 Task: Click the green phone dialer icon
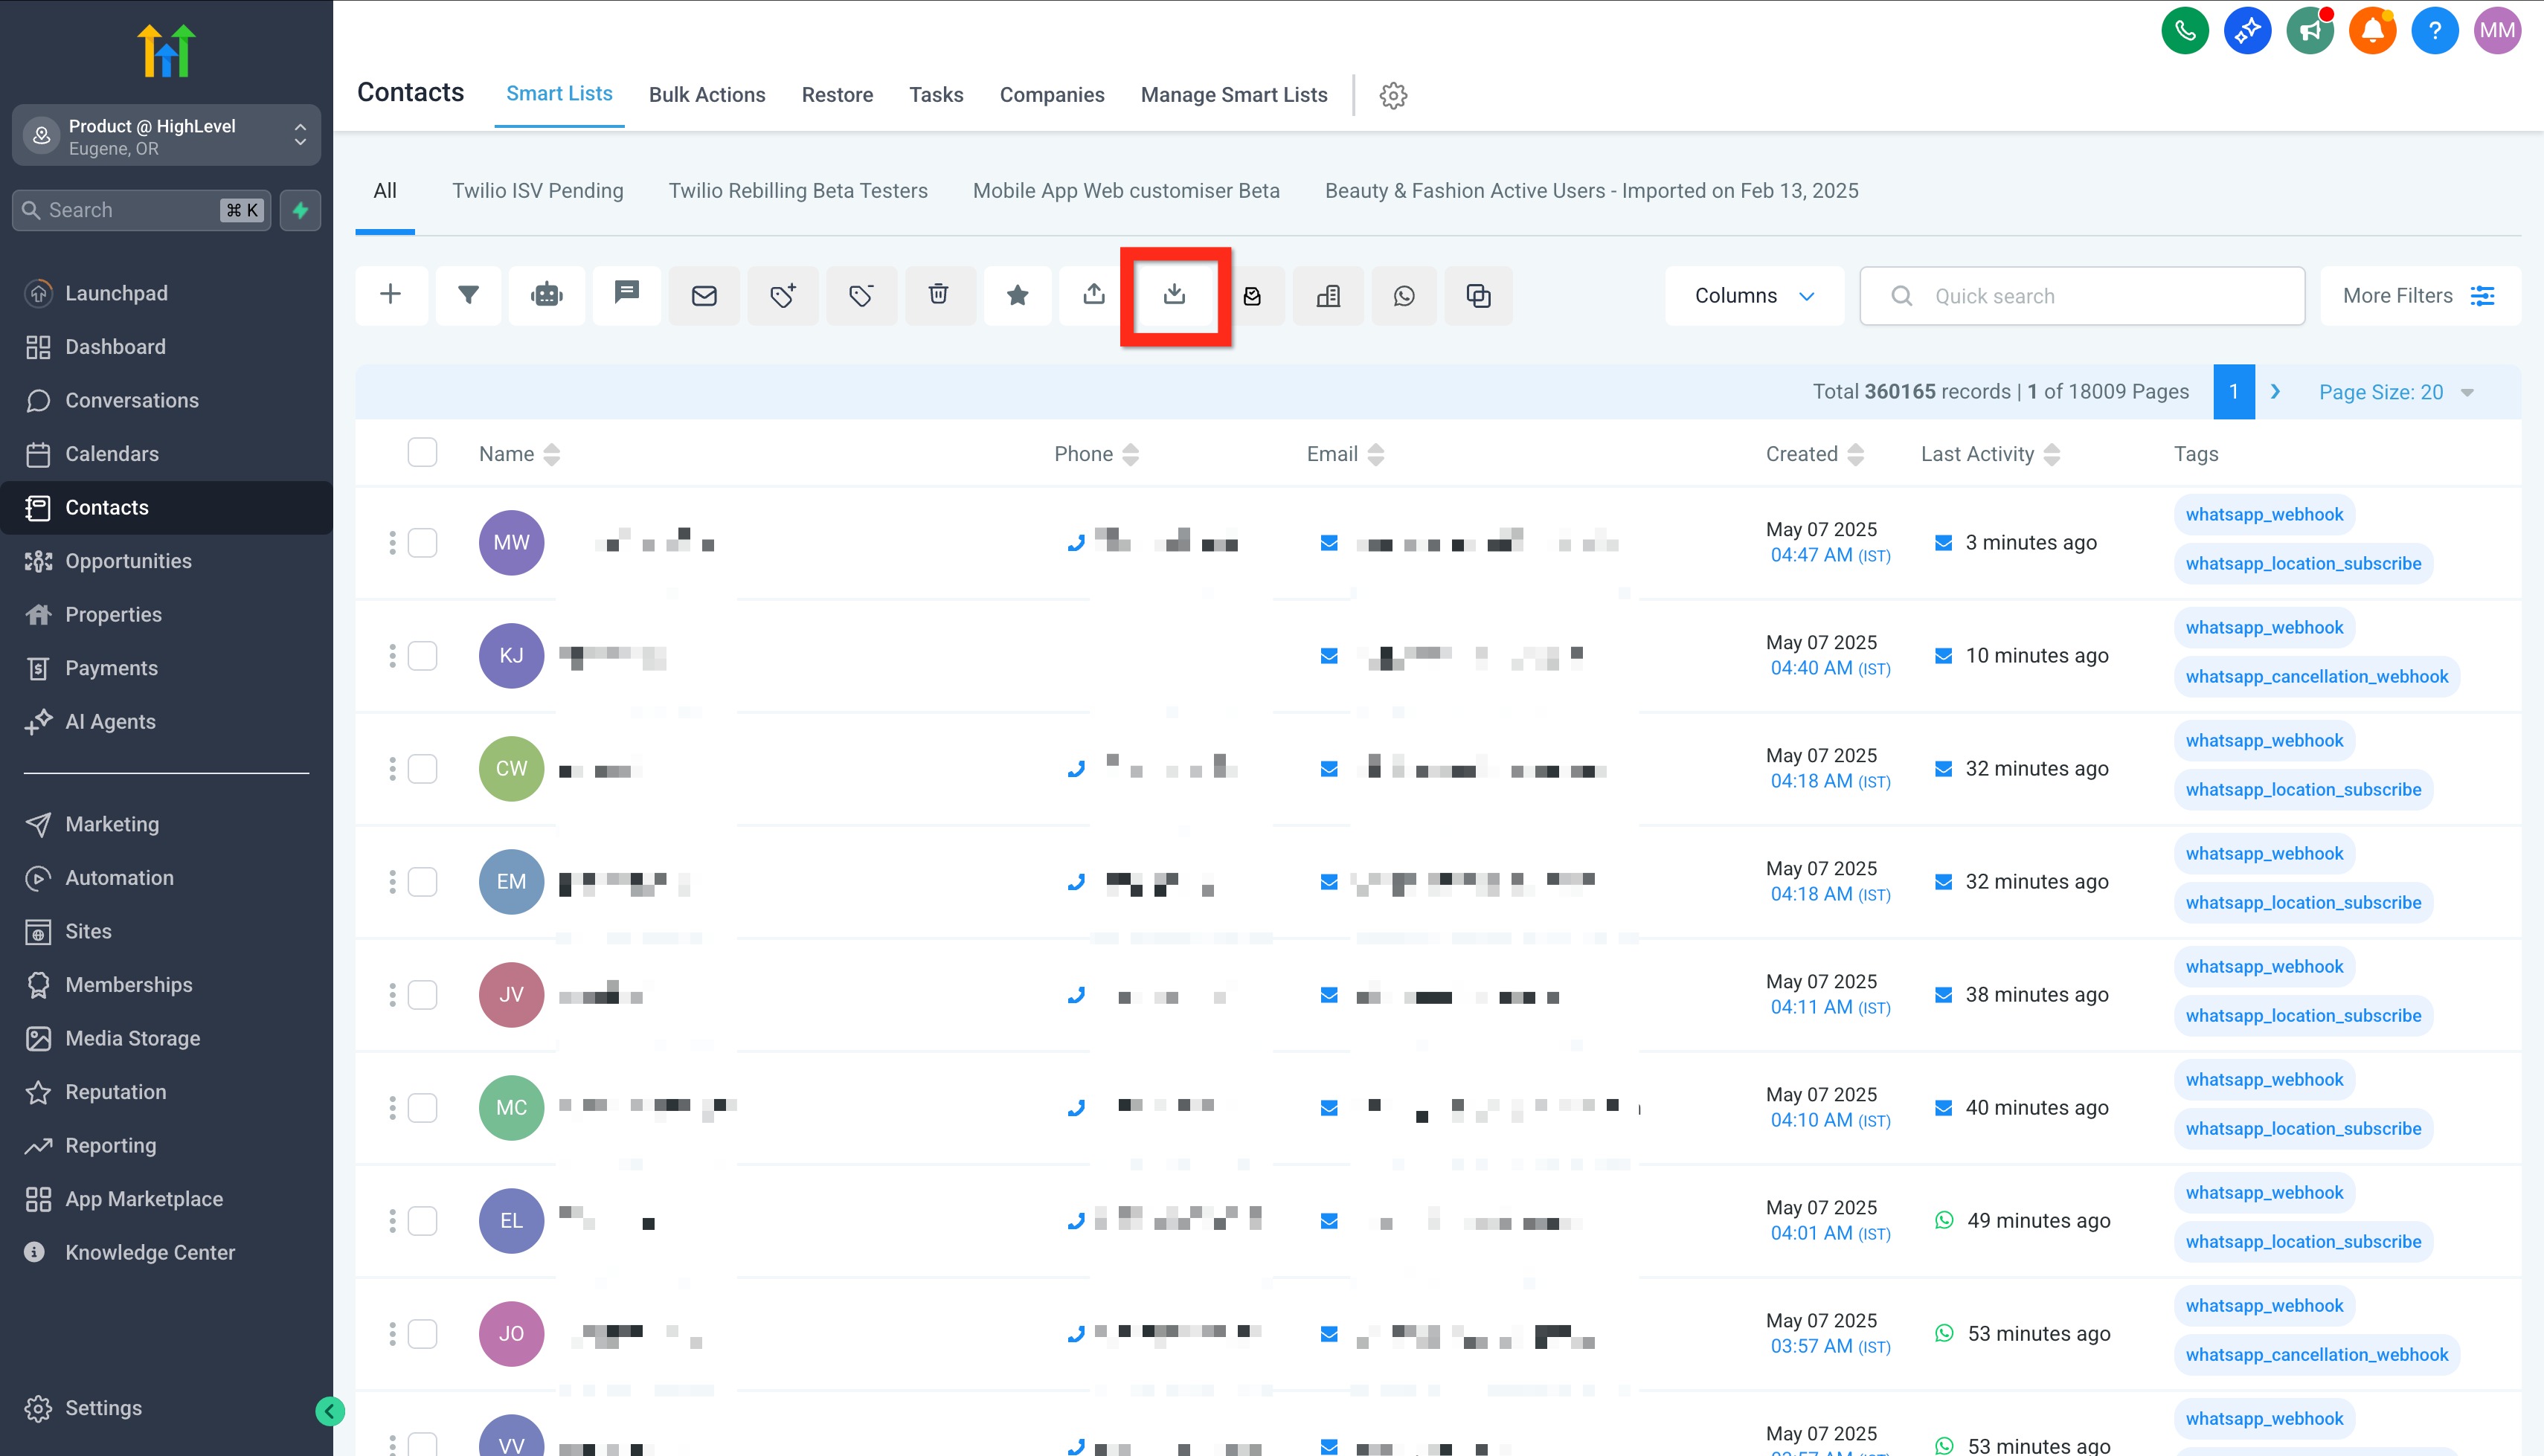pyautogui.click(x=2185, y=30)
